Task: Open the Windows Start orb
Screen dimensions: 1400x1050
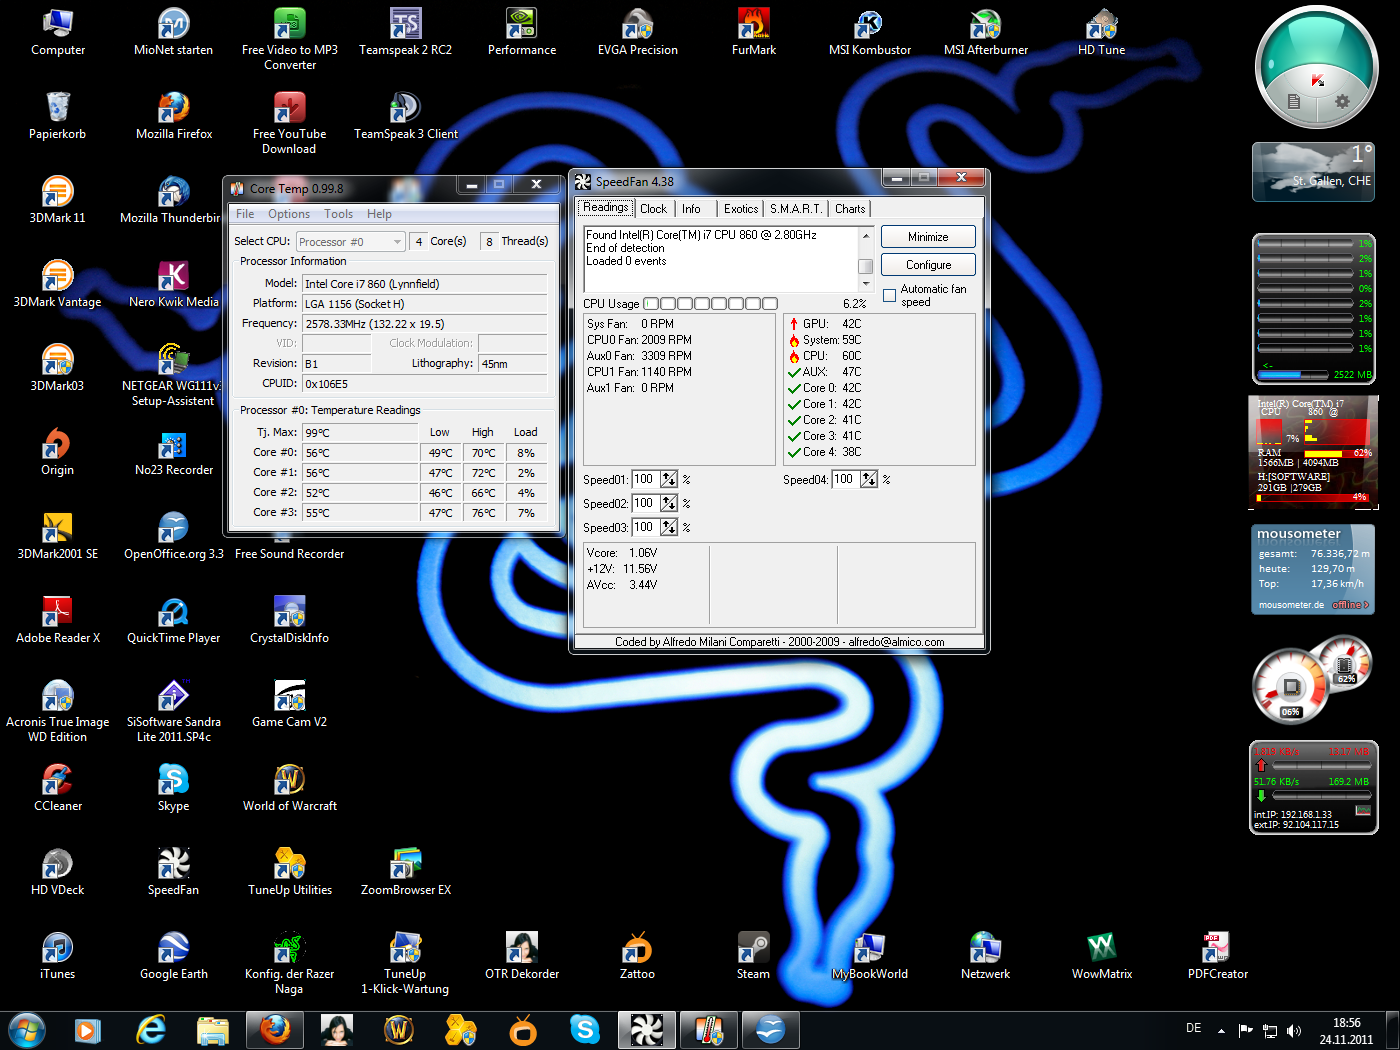Action: pyautogui.click(x=27, y=1029)
